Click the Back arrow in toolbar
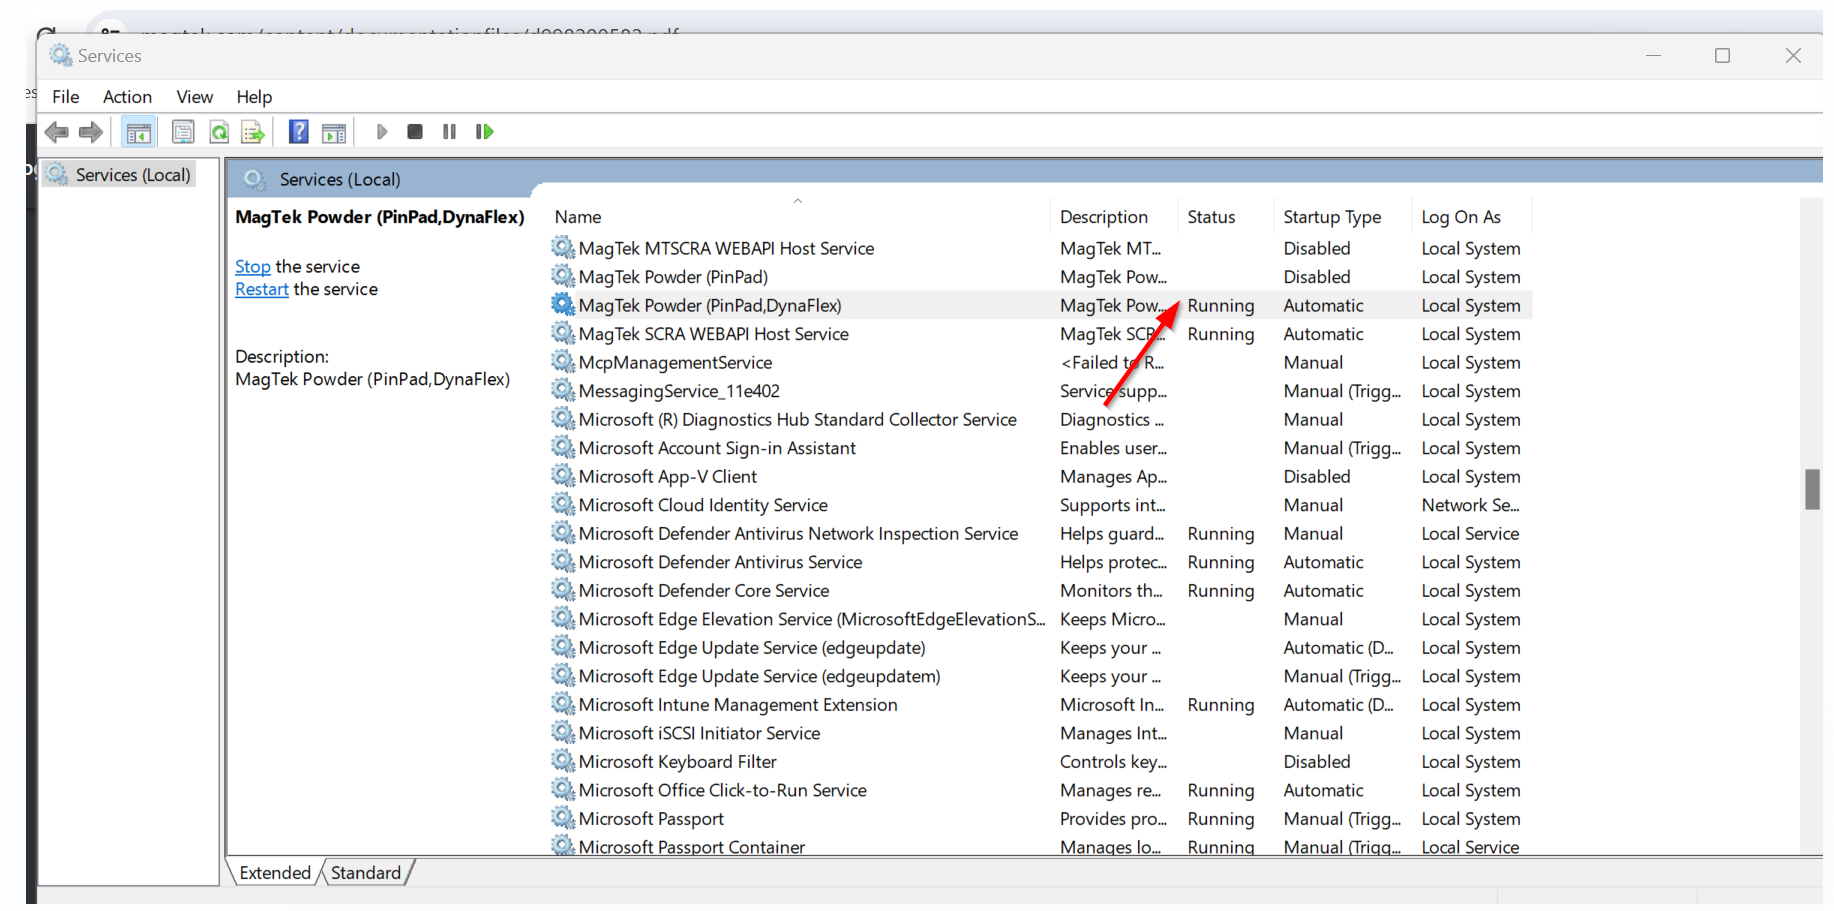 (x=57, y=132)
